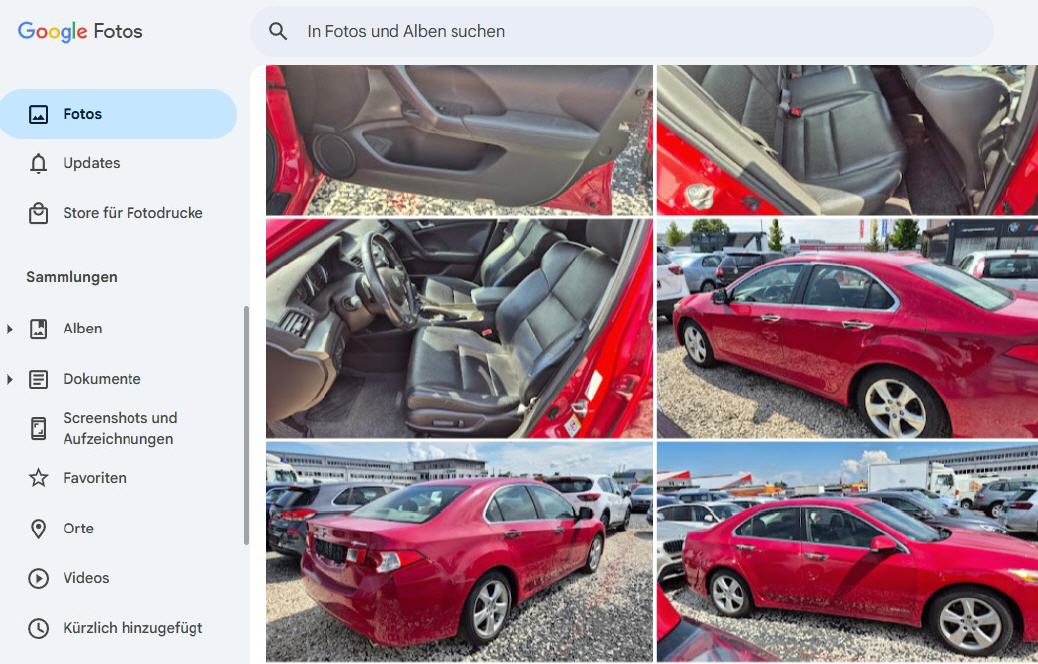Click the Kürzlich hinzugefügt clock icon
Viewport: 1038px width, 664px height.
point(38,628)
